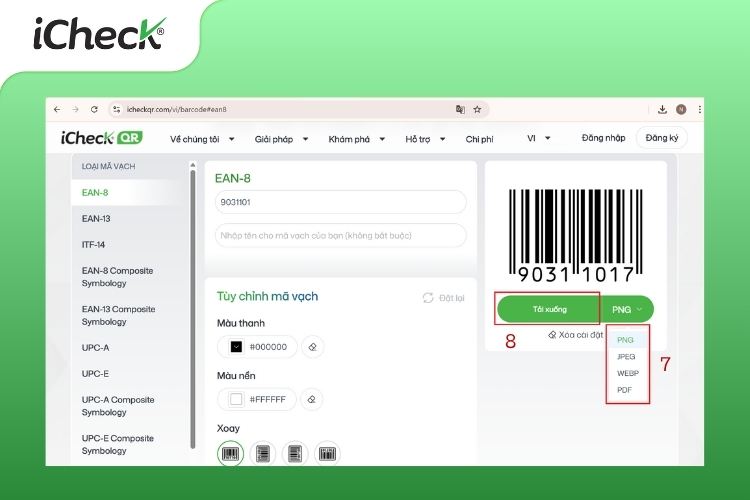Click the generated barcode preview image
This screenshot has height=500, width=750.
(x=575, y=235)
